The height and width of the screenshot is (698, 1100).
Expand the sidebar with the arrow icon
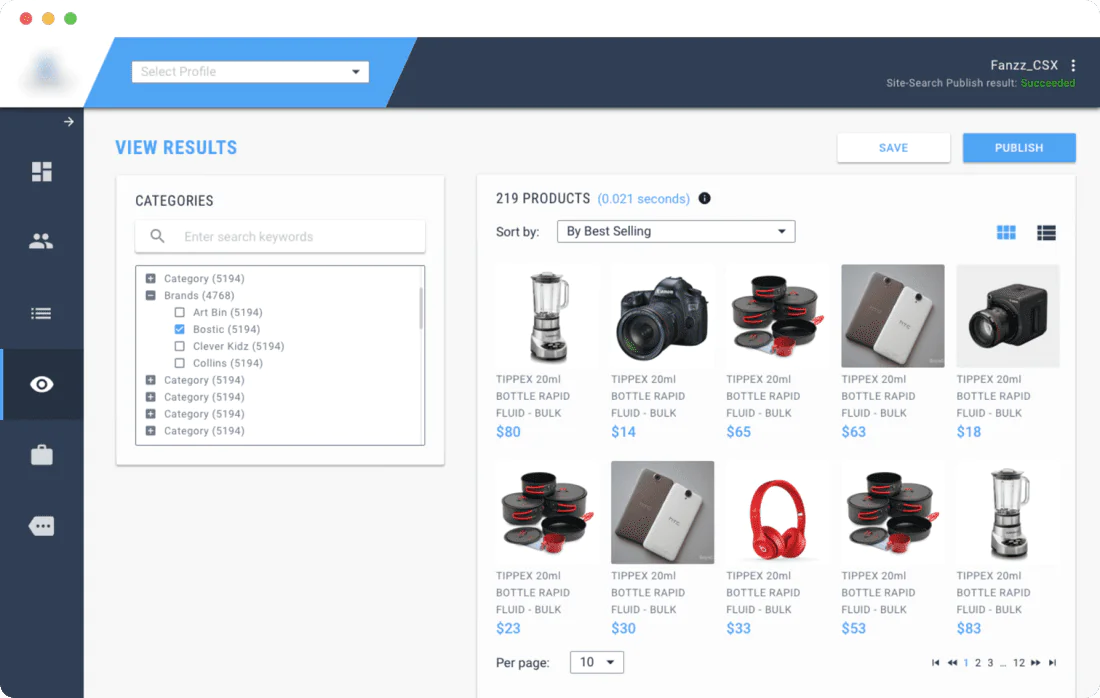point(69,121)
